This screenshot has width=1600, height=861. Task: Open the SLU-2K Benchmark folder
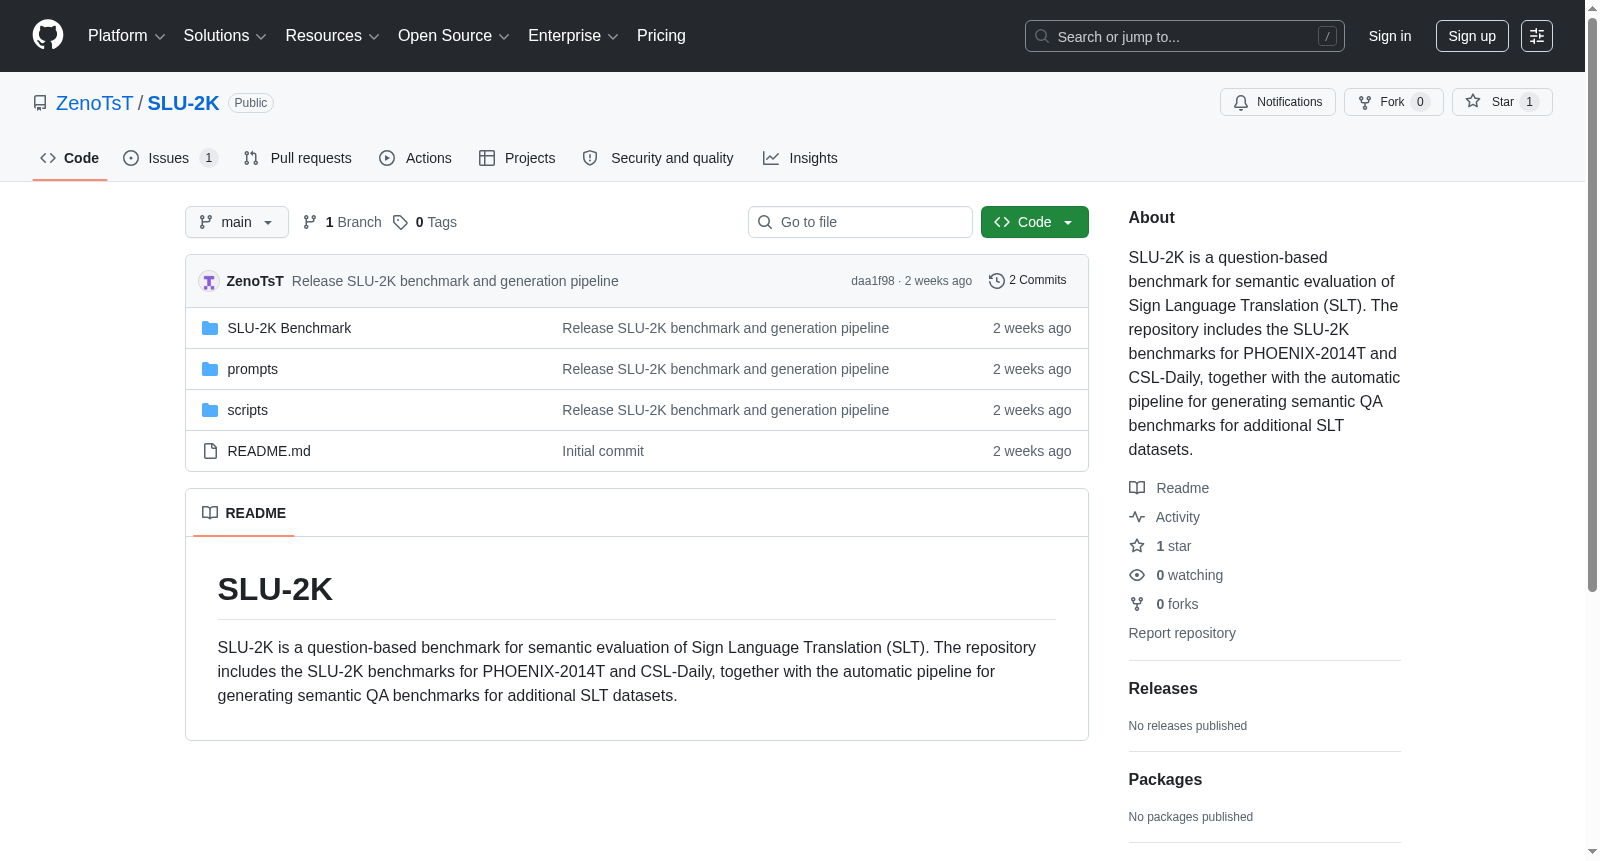tap(289, 328)
